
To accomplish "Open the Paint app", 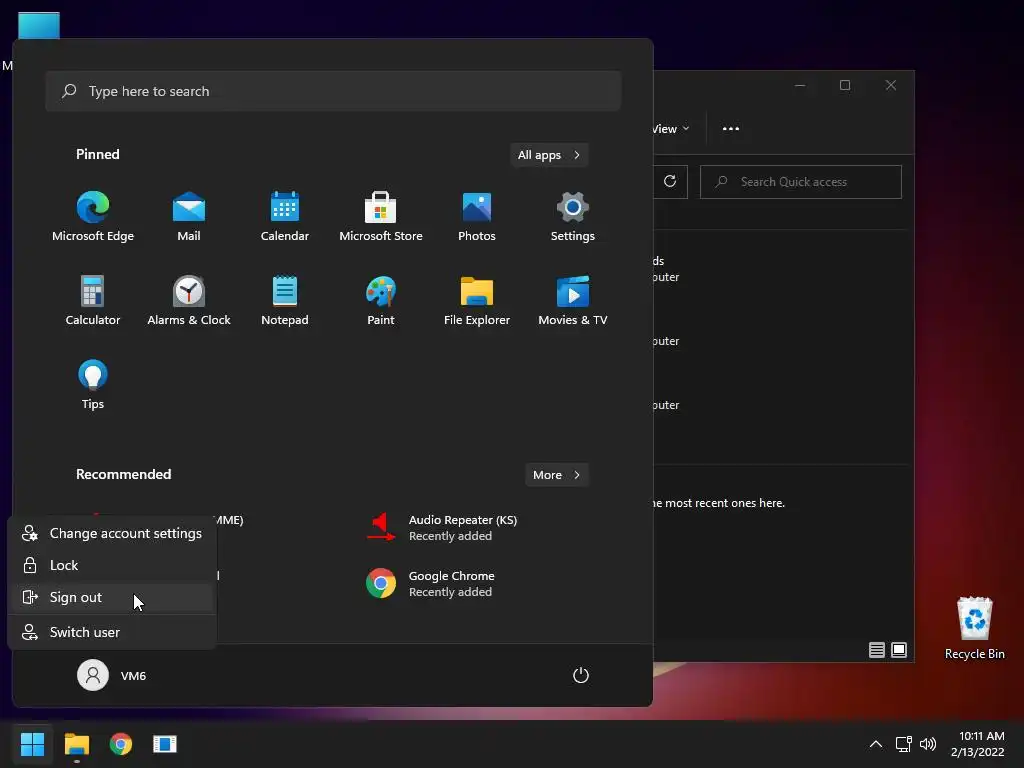I will pyautogui.click(x=381, y=300).
